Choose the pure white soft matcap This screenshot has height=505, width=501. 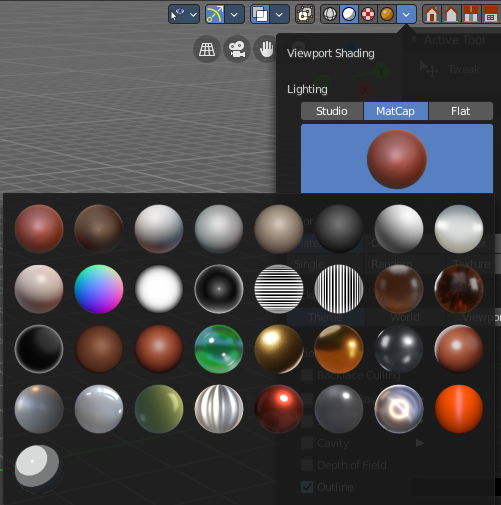point(159,289)
